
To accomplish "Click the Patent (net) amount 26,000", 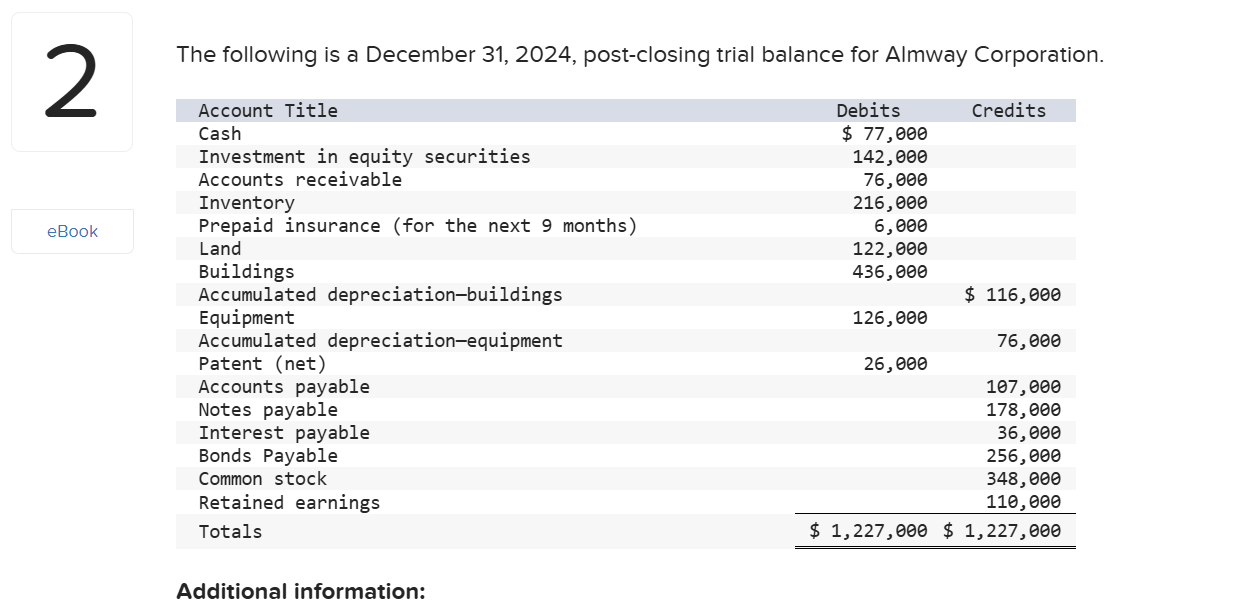I will tap(900, 363).
